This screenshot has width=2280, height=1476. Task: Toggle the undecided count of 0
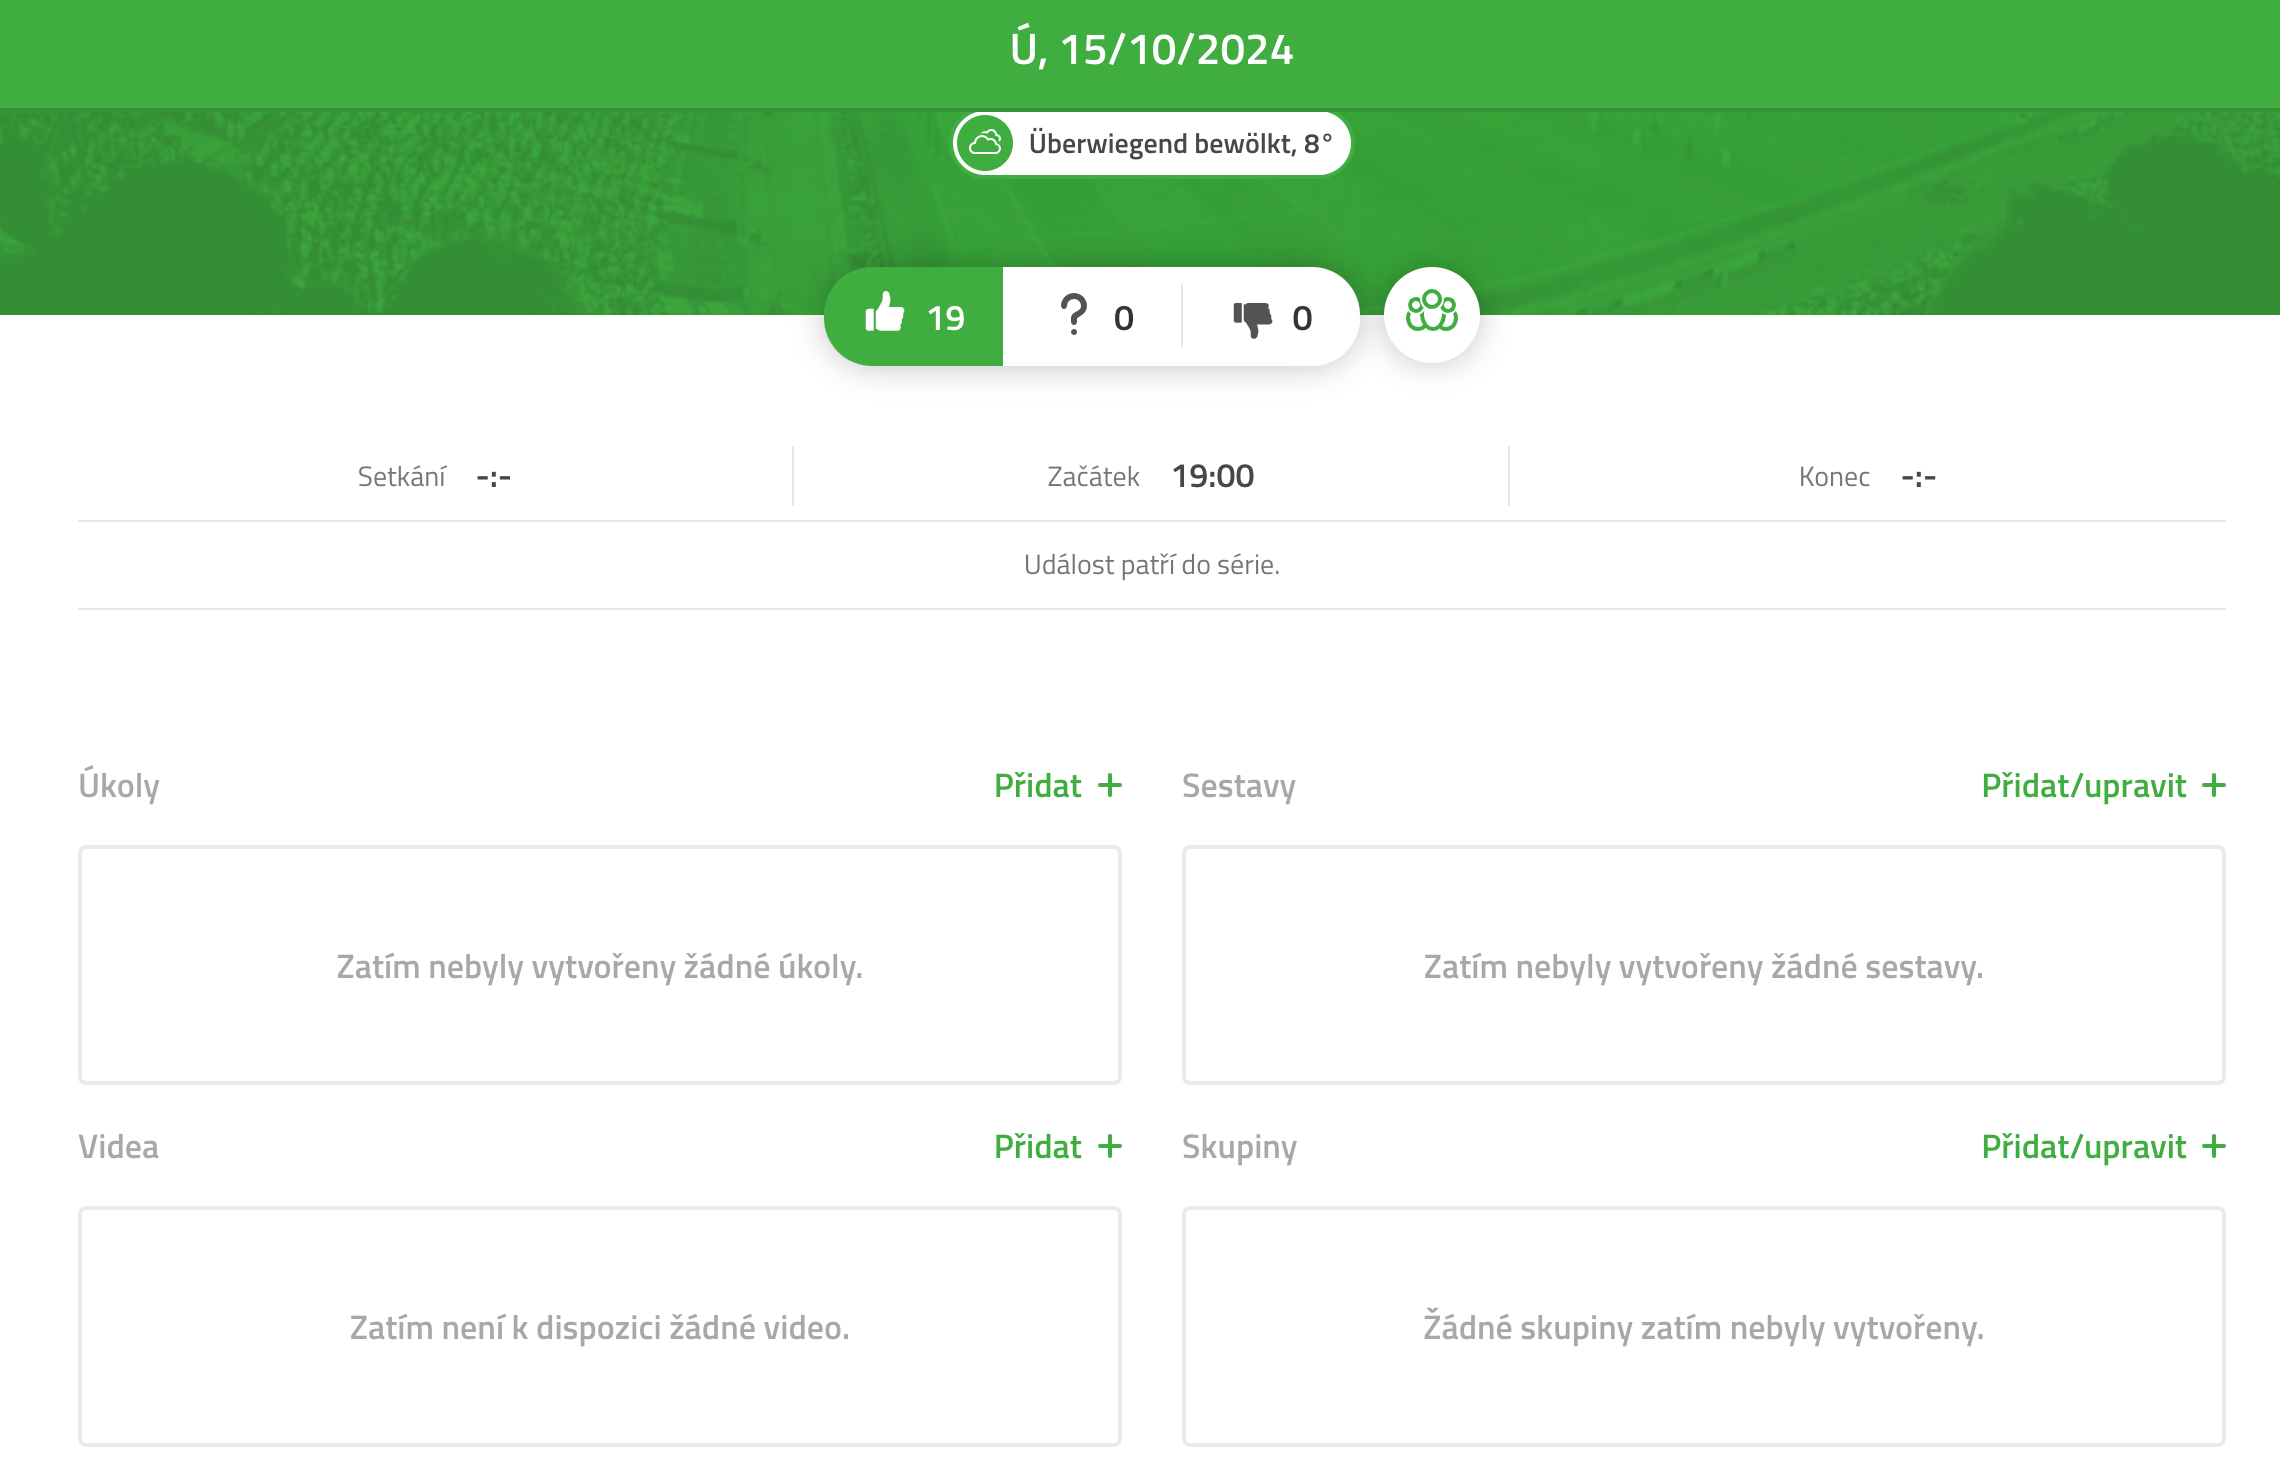click(1124, 318)
